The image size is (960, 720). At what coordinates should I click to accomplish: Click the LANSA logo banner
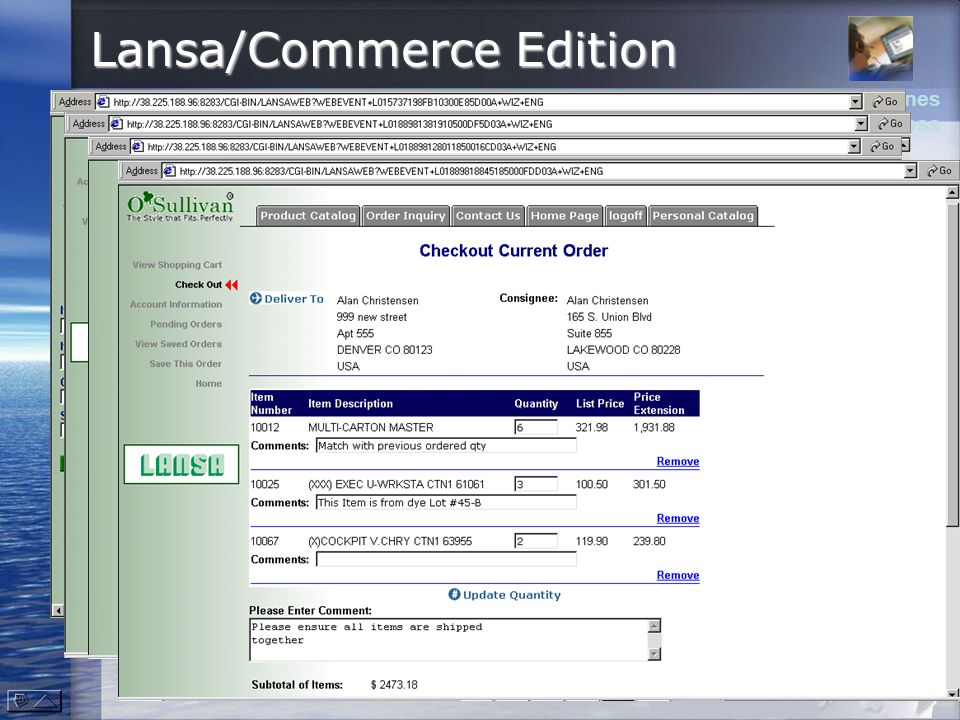(181, 465)
